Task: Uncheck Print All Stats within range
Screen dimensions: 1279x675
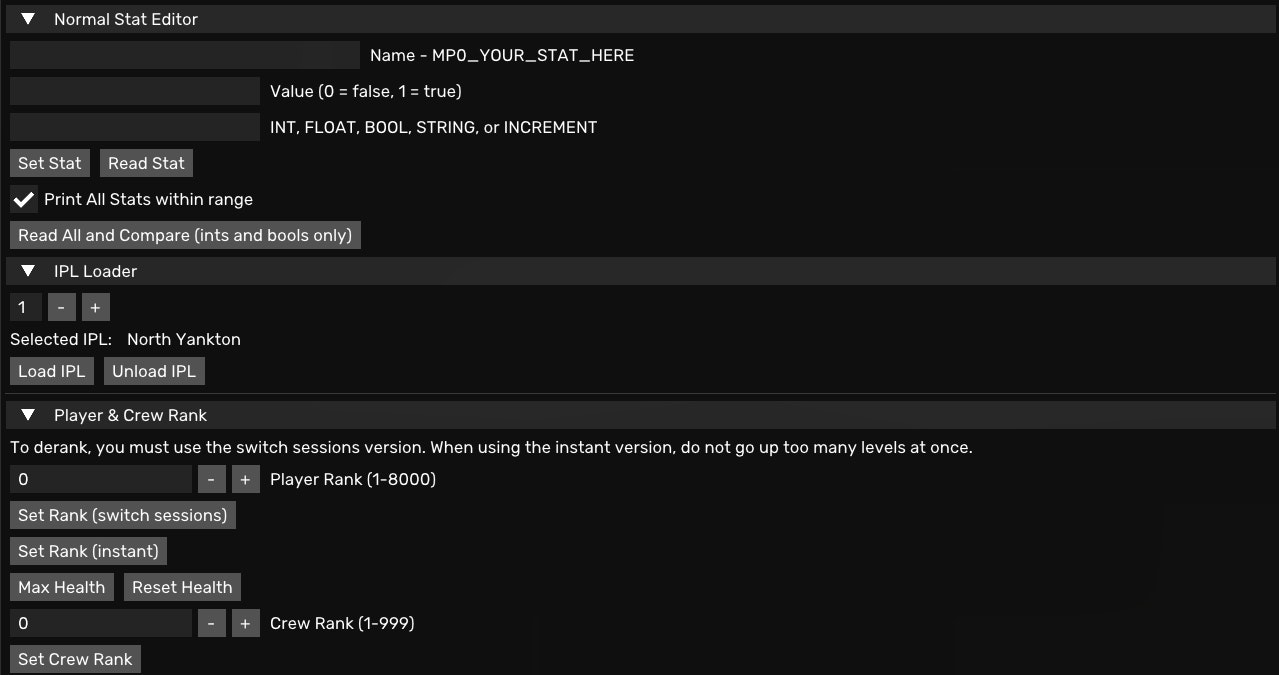Action: (23, 199)
